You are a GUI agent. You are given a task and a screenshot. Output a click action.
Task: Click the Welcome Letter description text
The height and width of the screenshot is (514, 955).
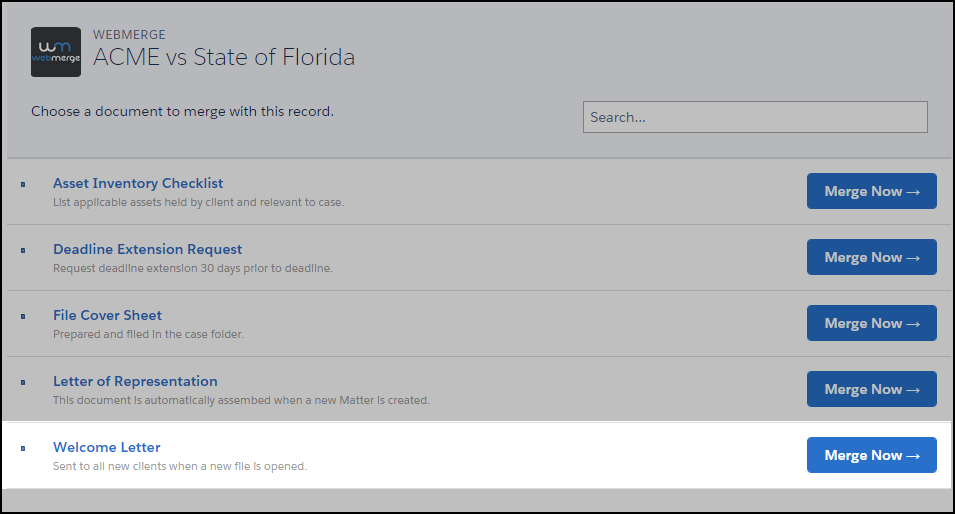pos(179,466)
